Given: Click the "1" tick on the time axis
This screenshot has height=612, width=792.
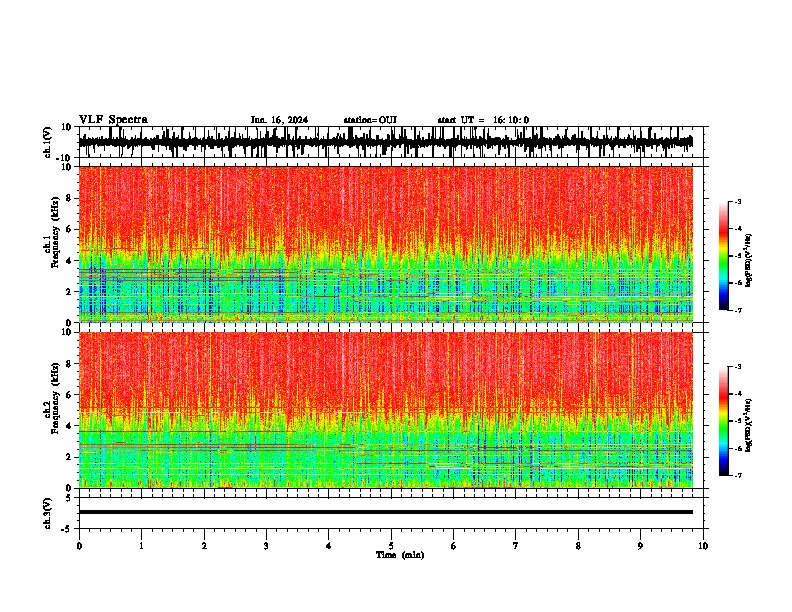Looking at the screenshot, I should (x=141, y=546).
